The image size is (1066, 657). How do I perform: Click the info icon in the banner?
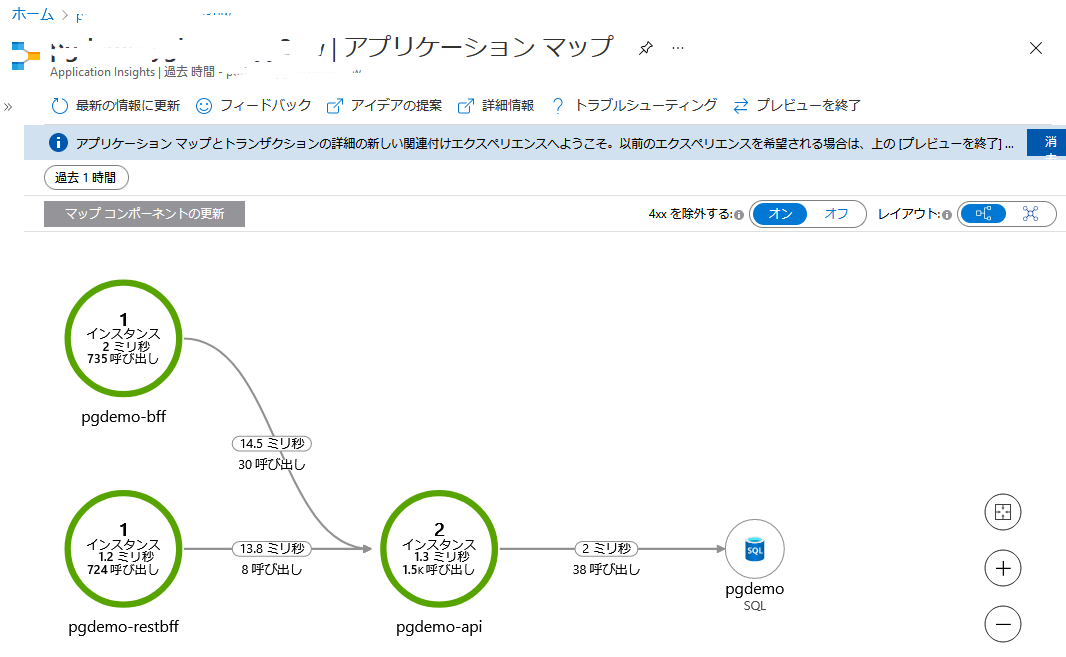(x=58, y=143)
